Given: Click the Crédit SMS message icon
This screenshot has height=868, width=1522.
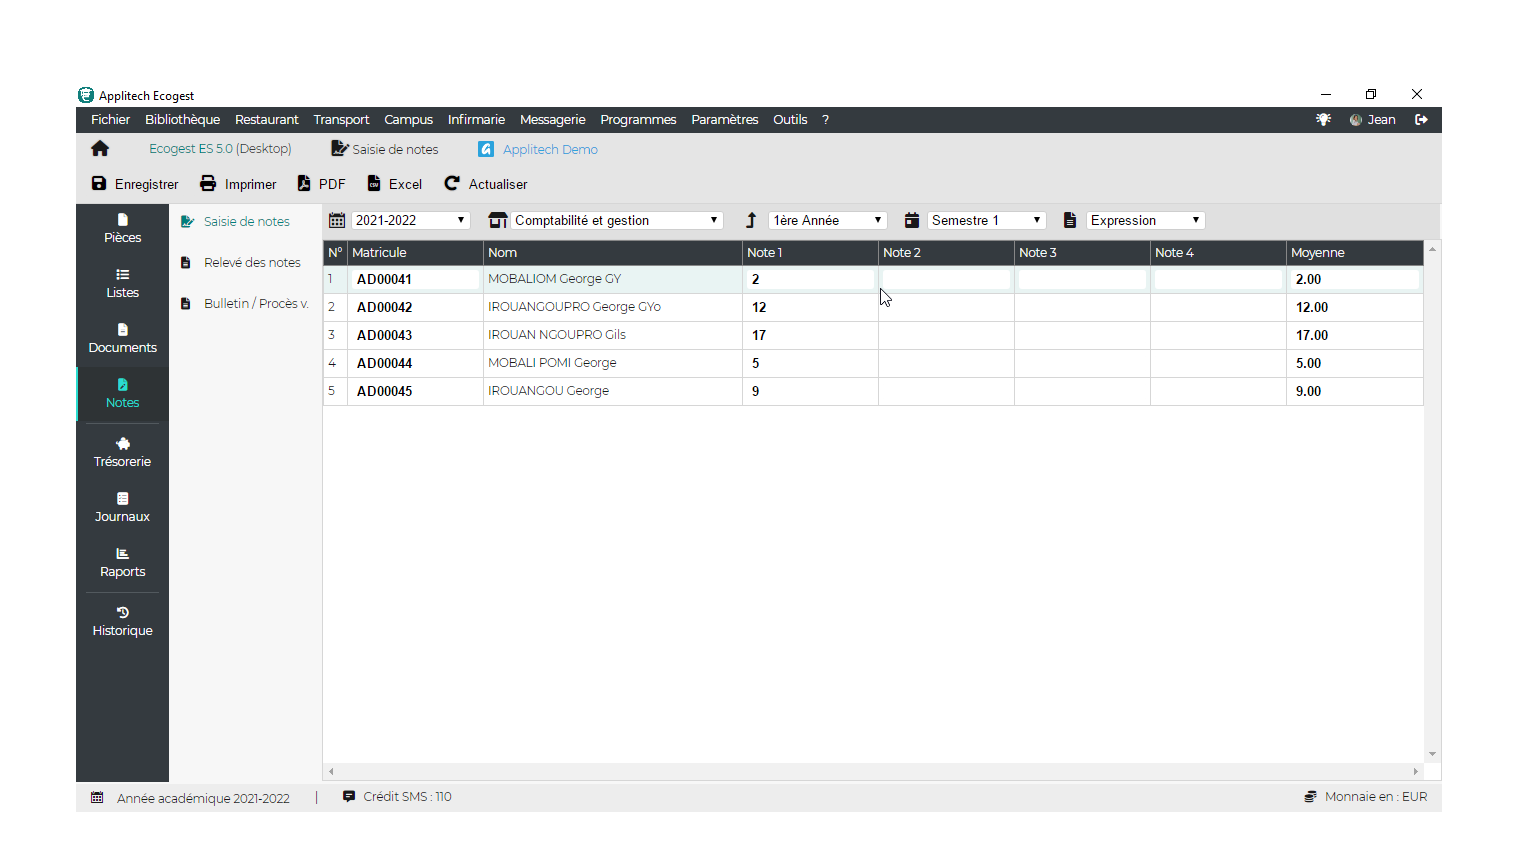Looking at the screenshot, I should pos(349,797).
